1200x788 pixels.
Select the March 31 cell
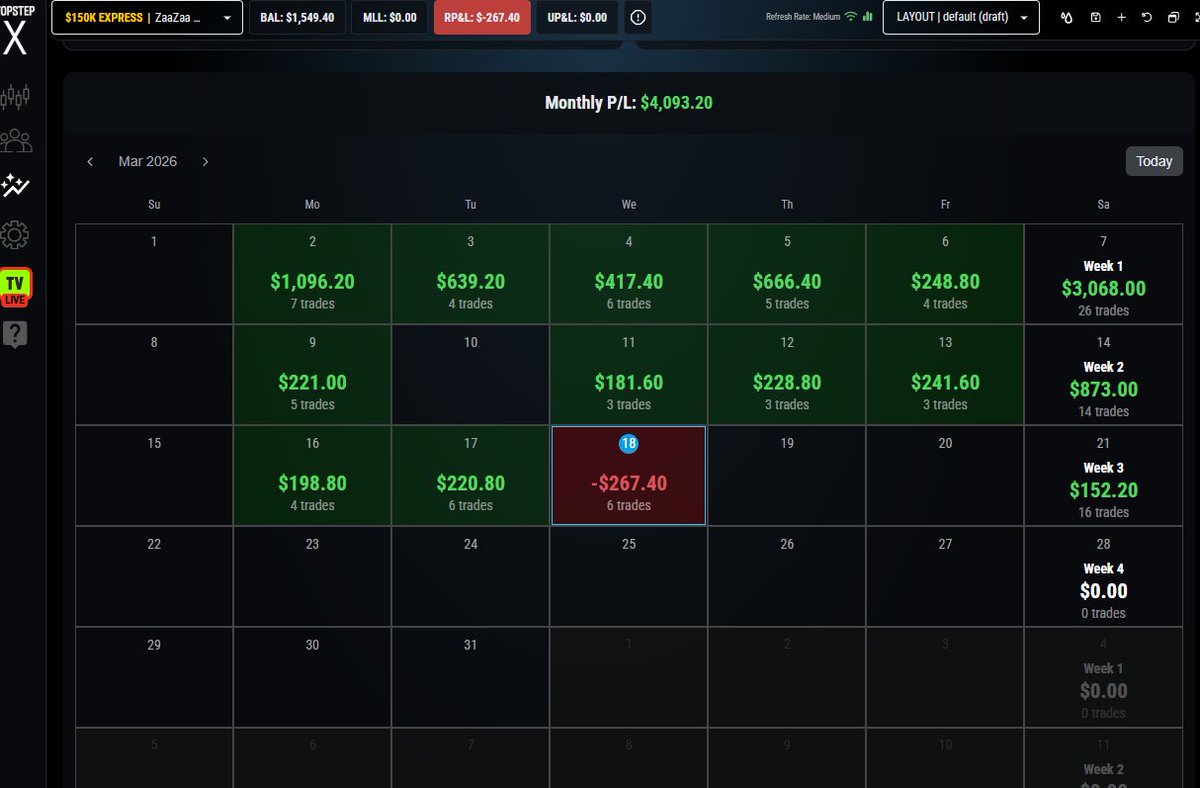coord(470,677)
